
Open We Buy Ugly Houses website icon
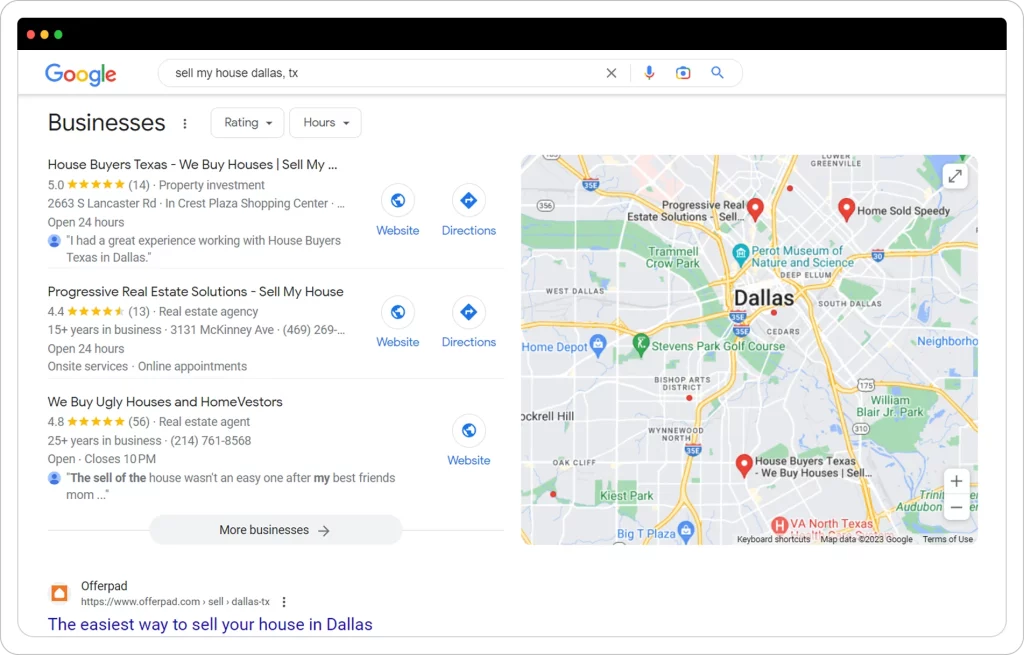pyautogui.click(x=468, y=431)
